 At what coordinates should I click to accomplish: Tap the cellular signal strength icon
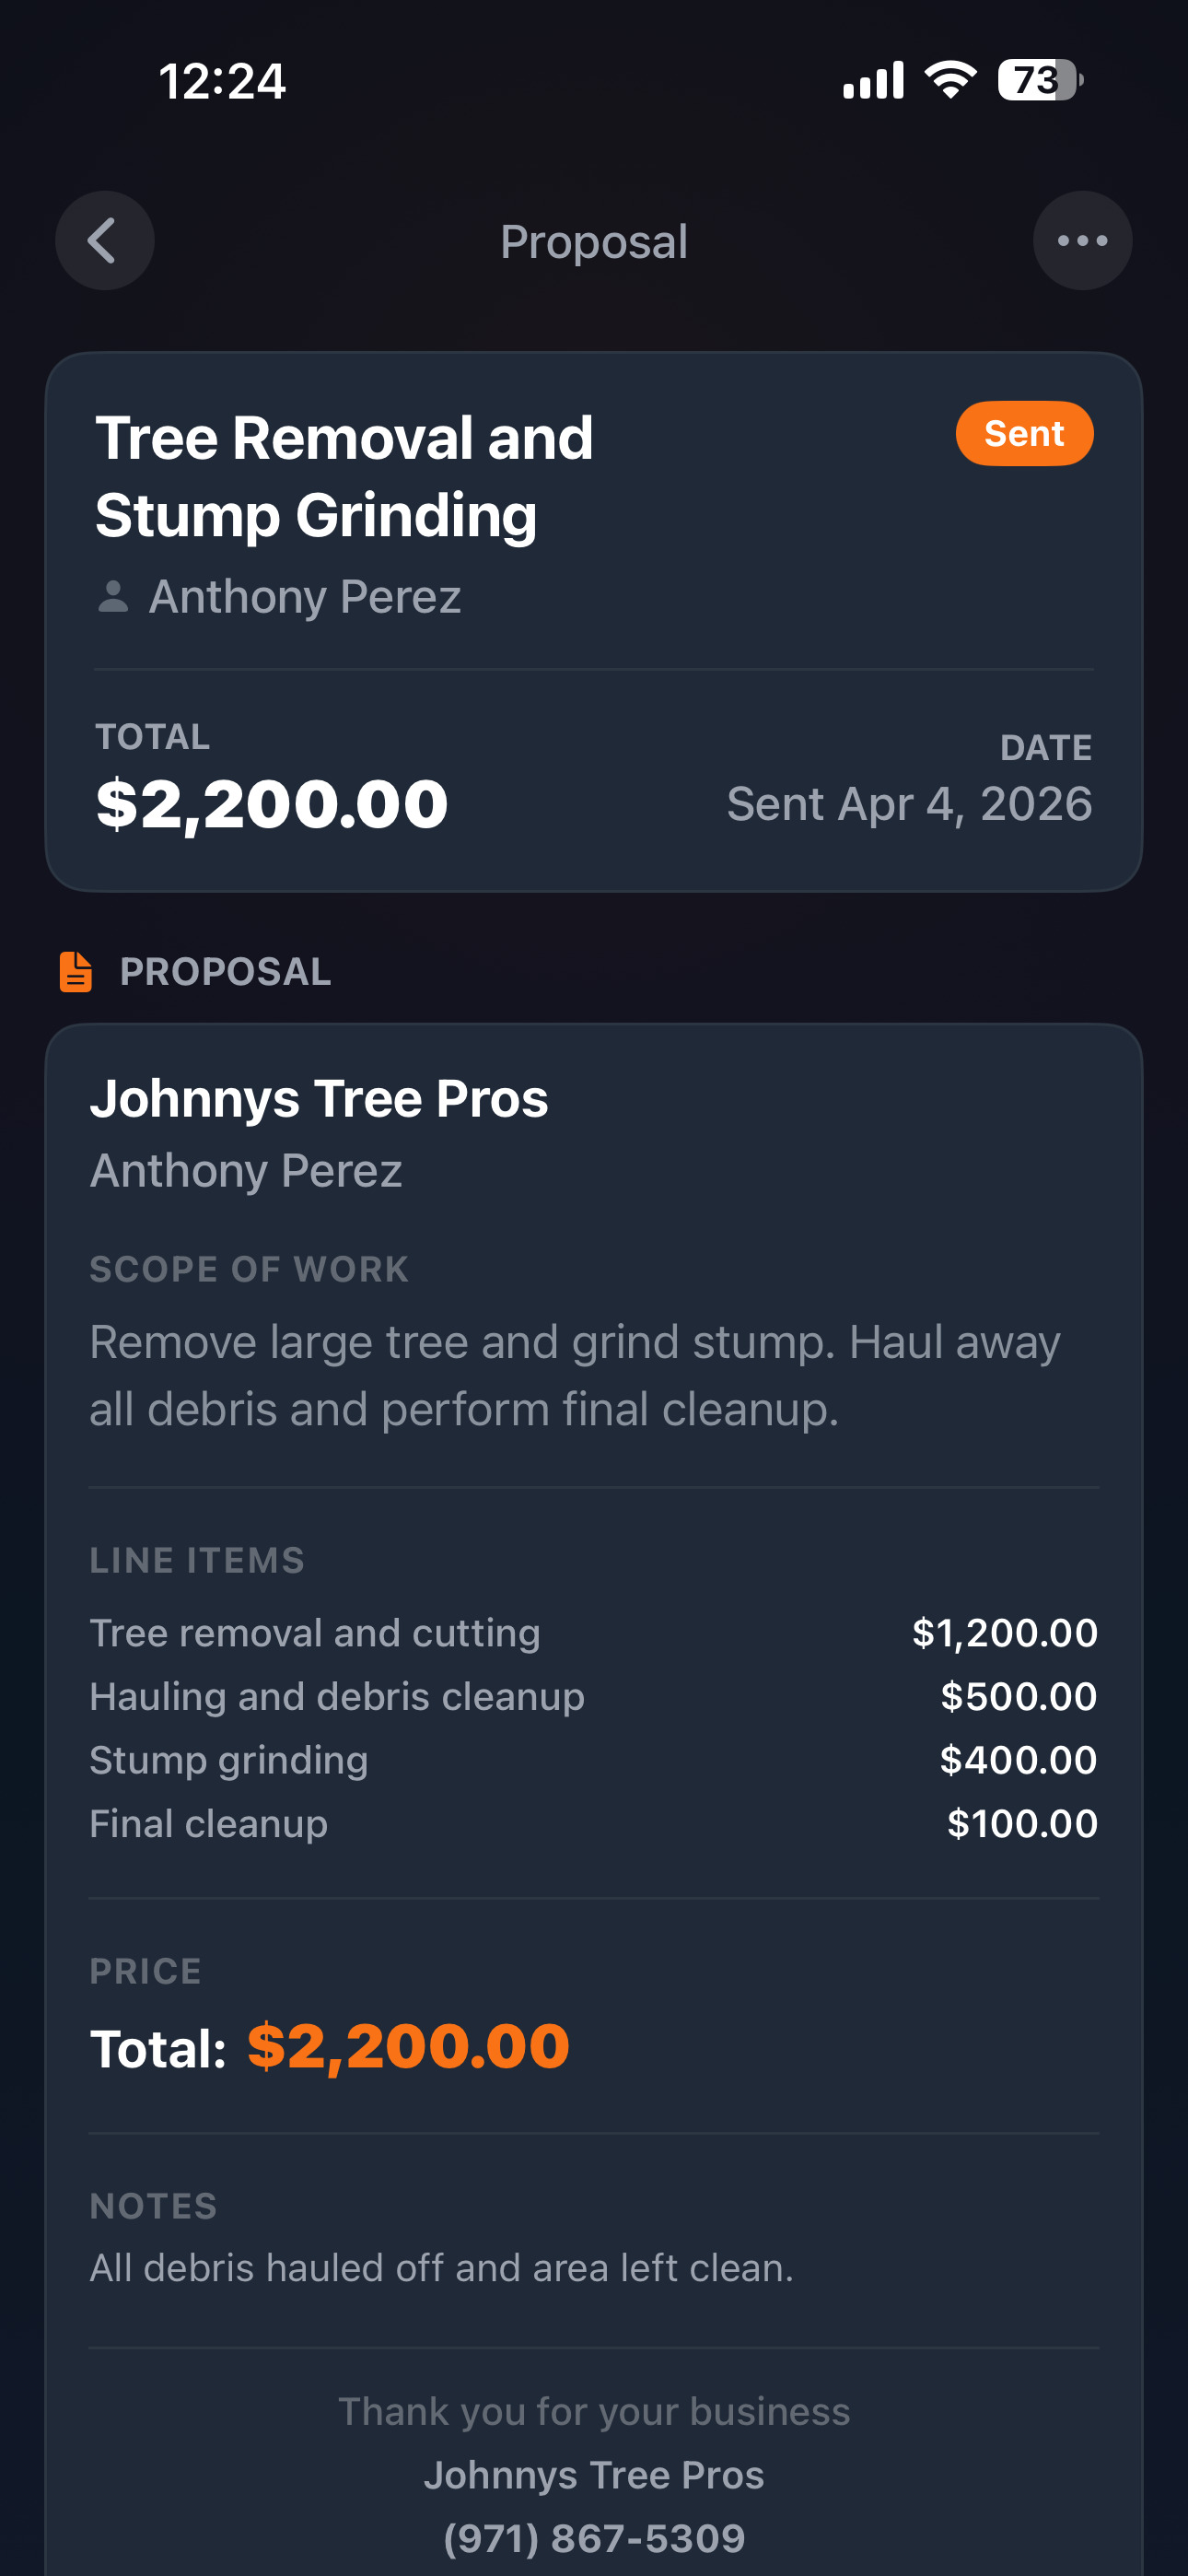coord(873,80)
